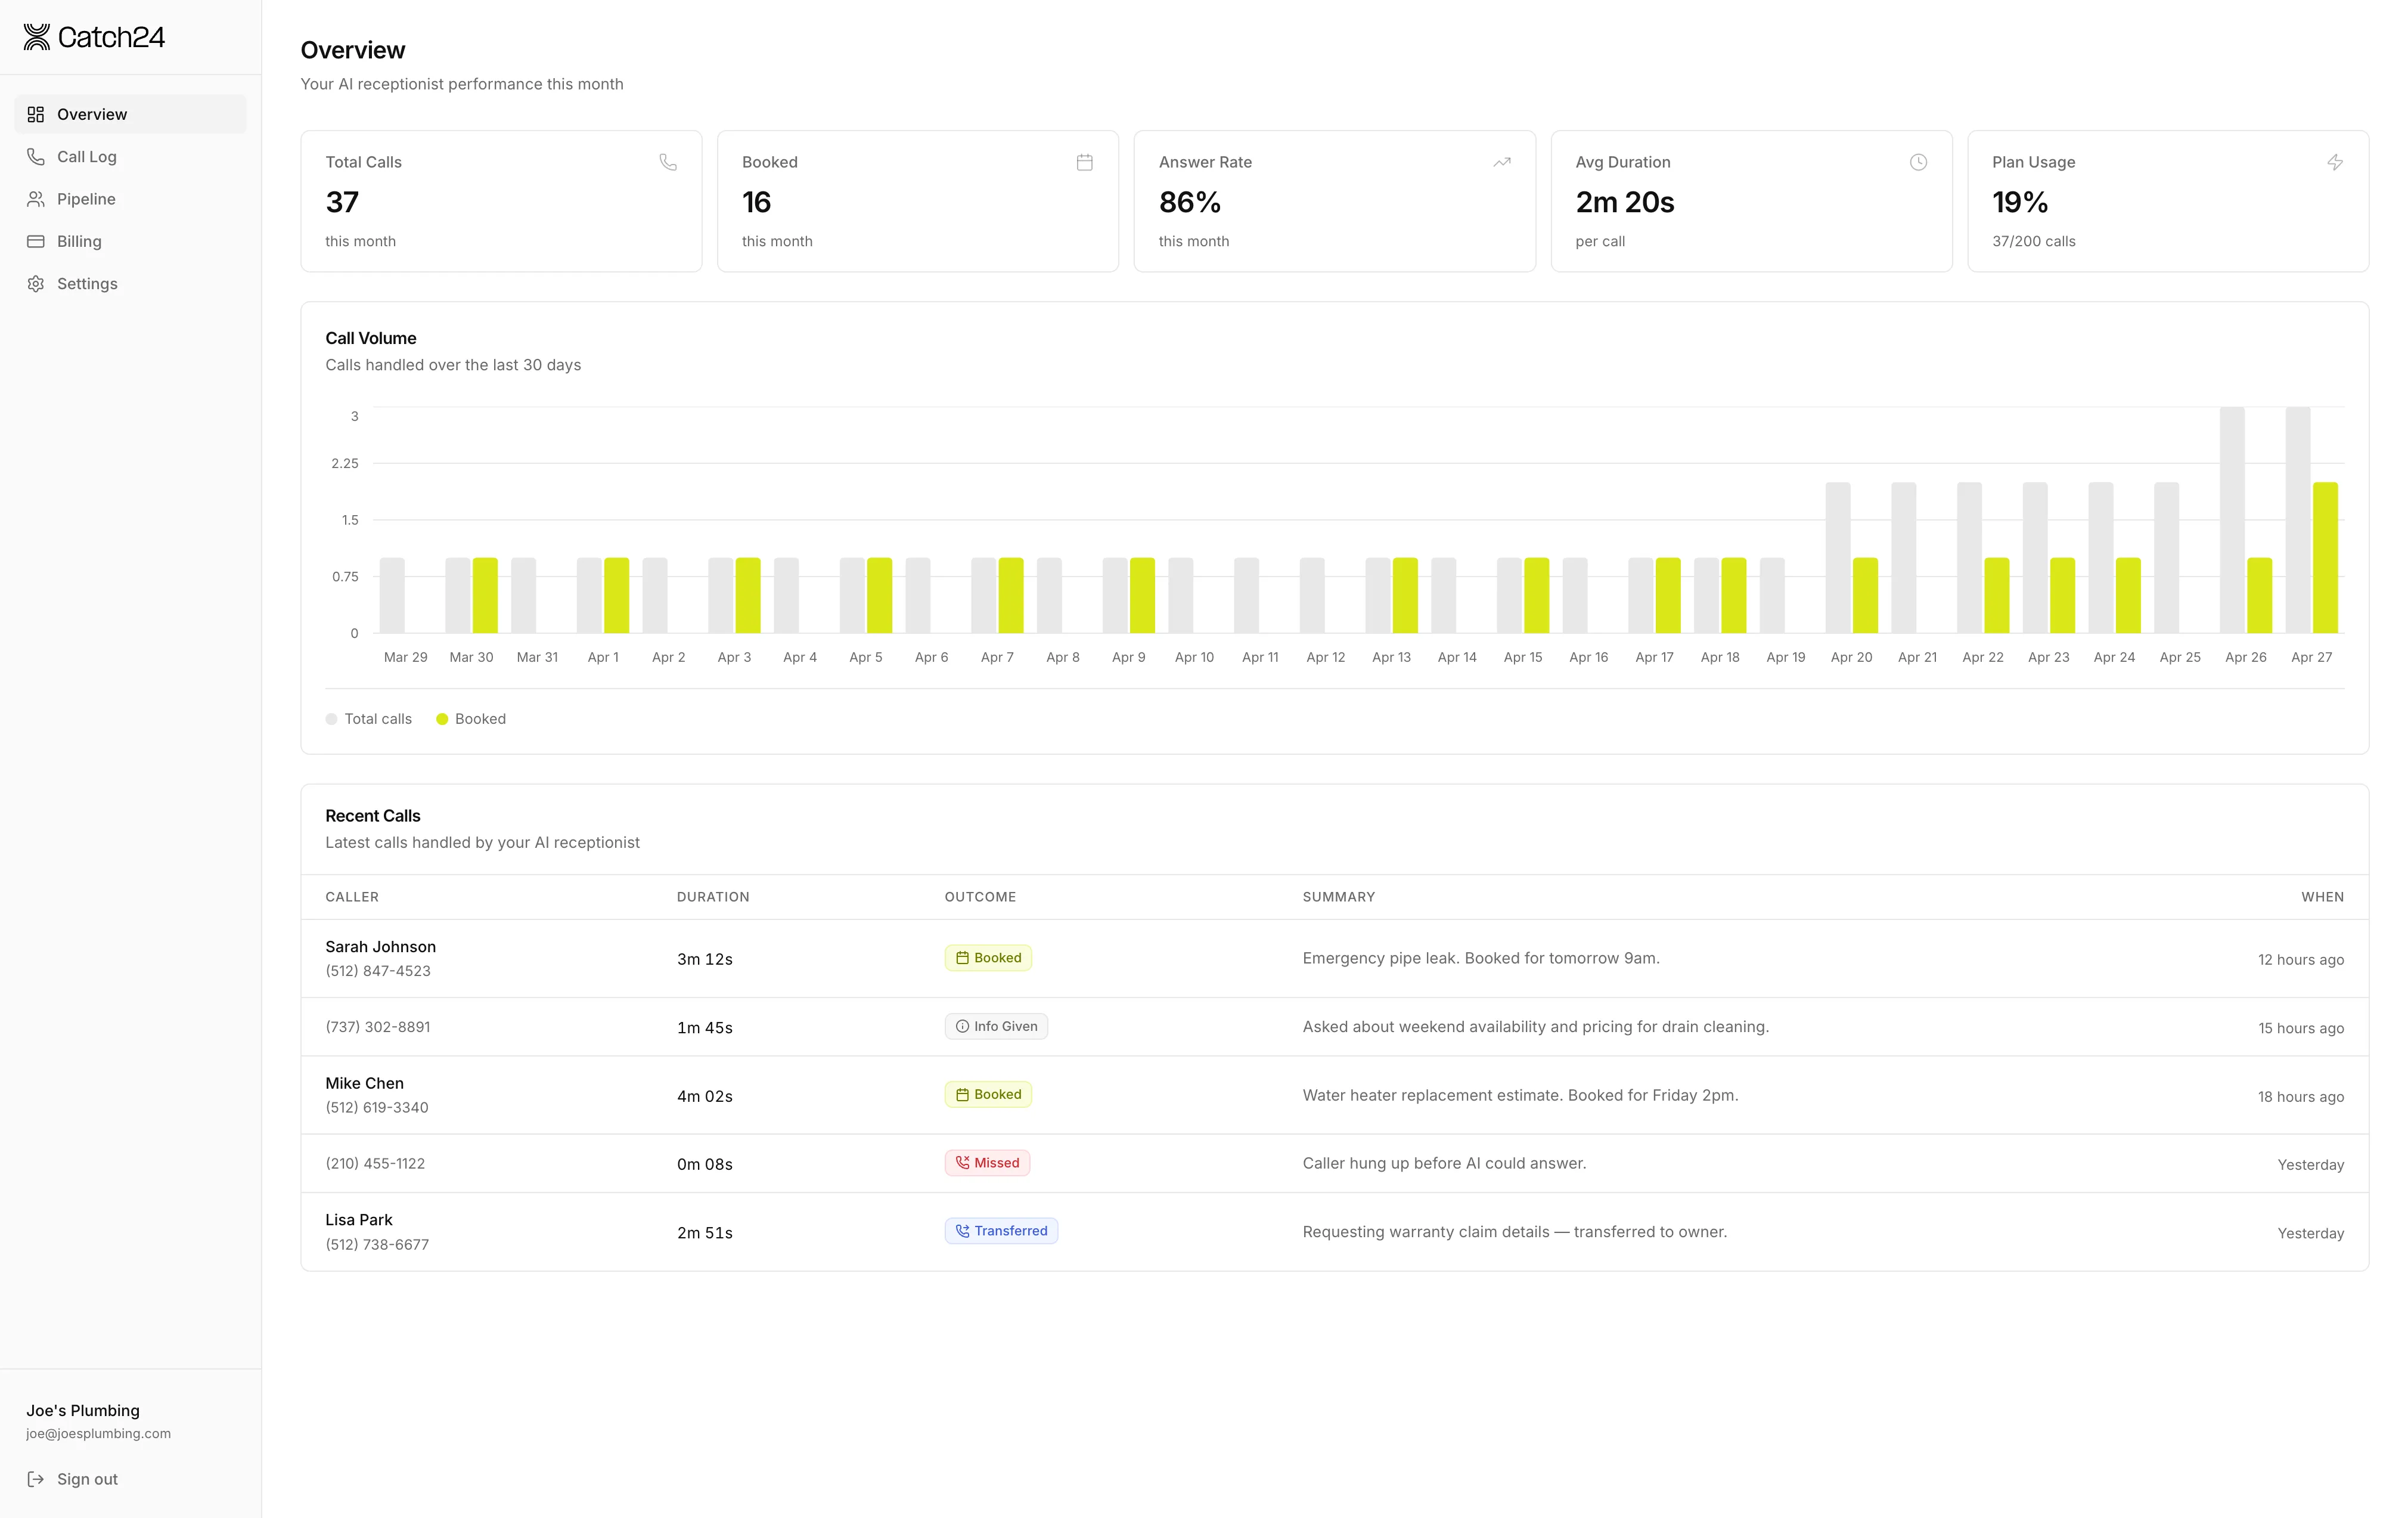Click the trending arrow icon on Answer Rate card
Image resolution: width=2408 pixels, height=1518 pixels.
(x=1501, y=161)
